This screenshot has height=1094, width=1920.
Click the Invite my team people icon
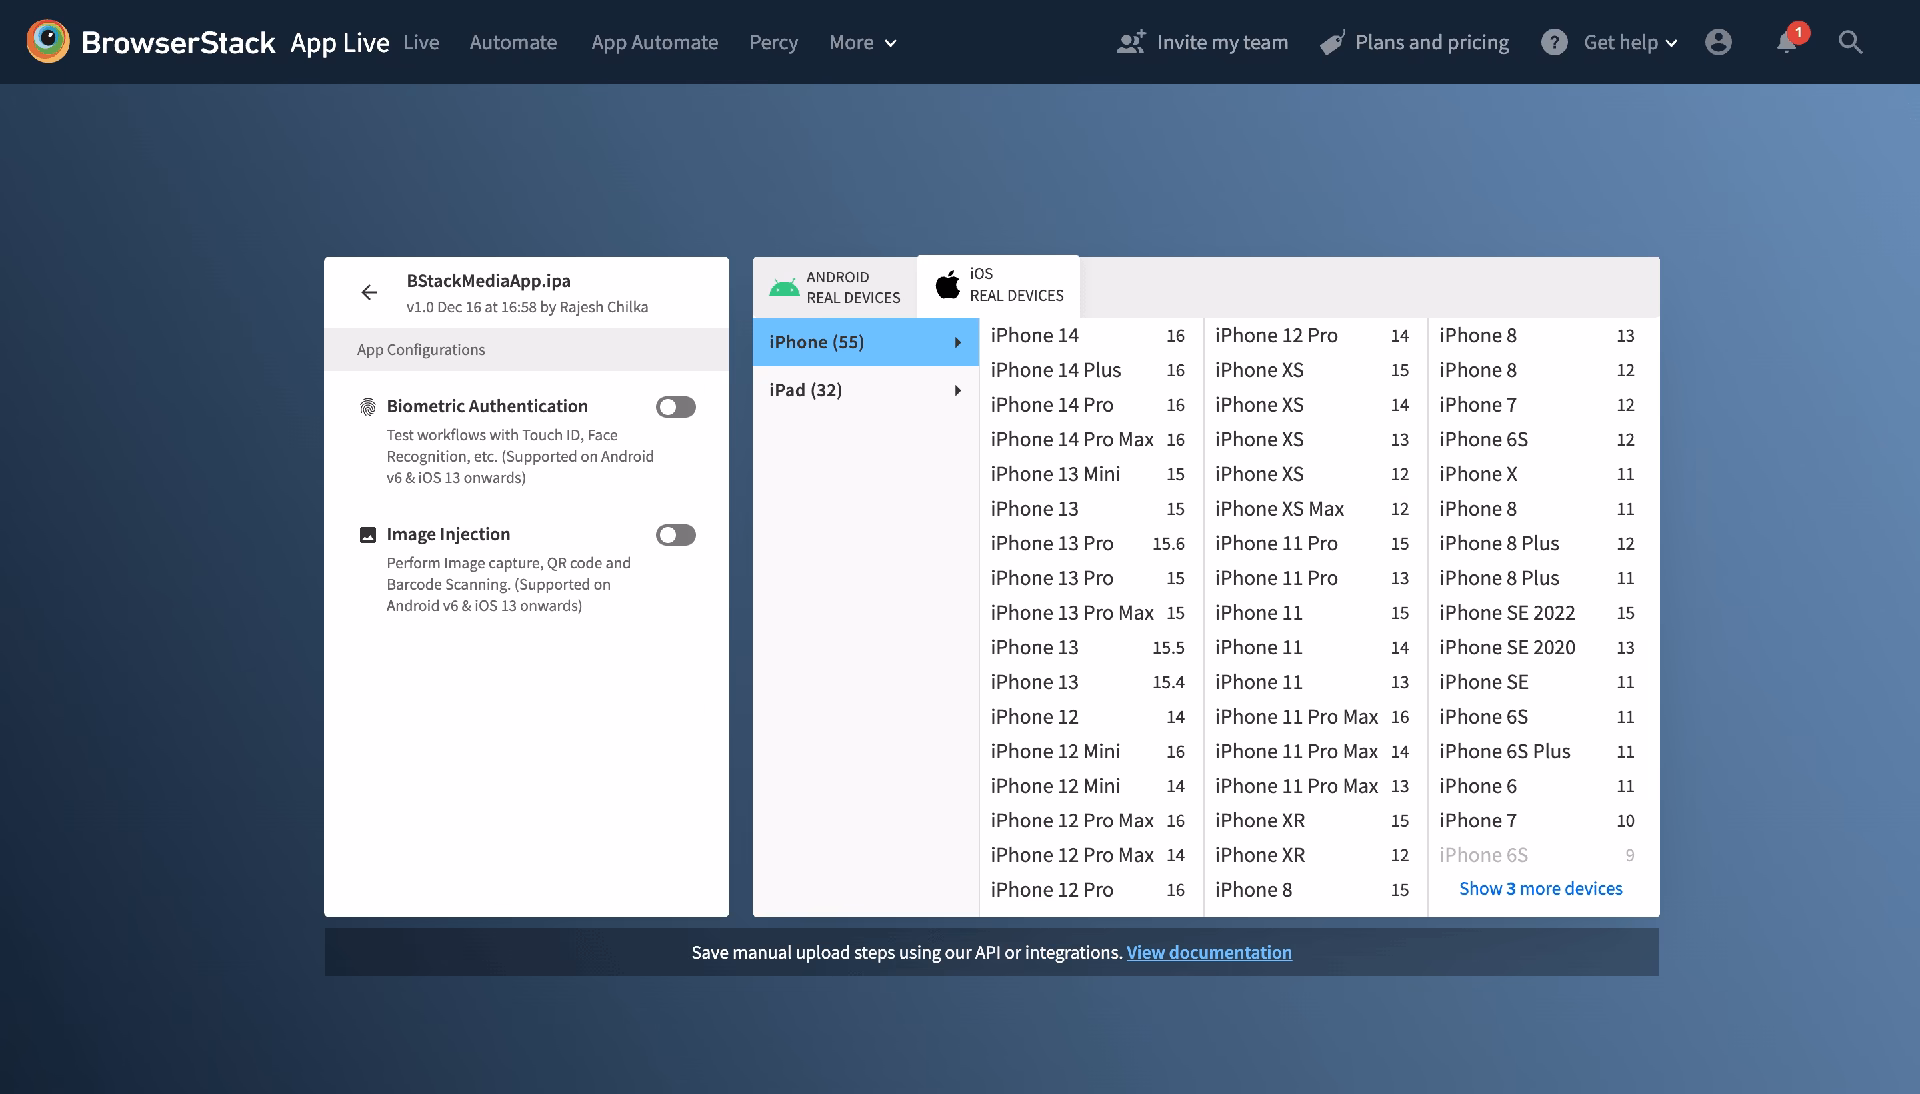point(1131,42)
